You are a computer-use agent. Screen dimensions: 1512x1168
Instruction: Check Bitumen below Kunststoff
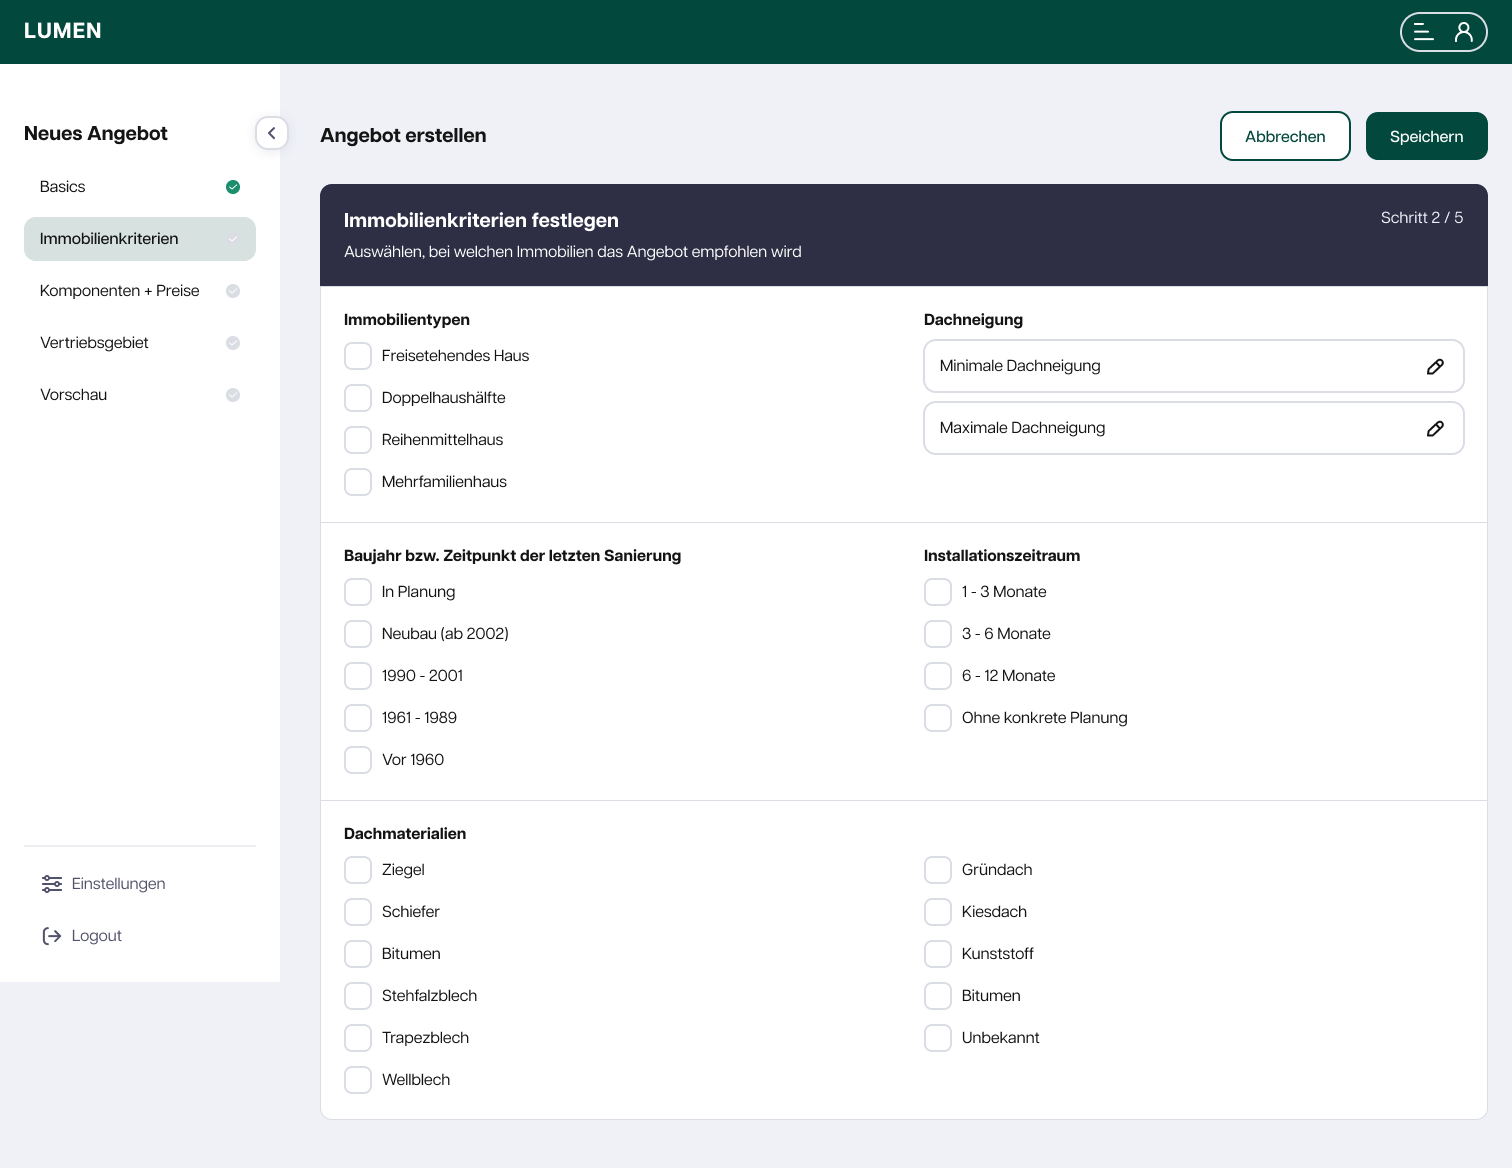938,996
